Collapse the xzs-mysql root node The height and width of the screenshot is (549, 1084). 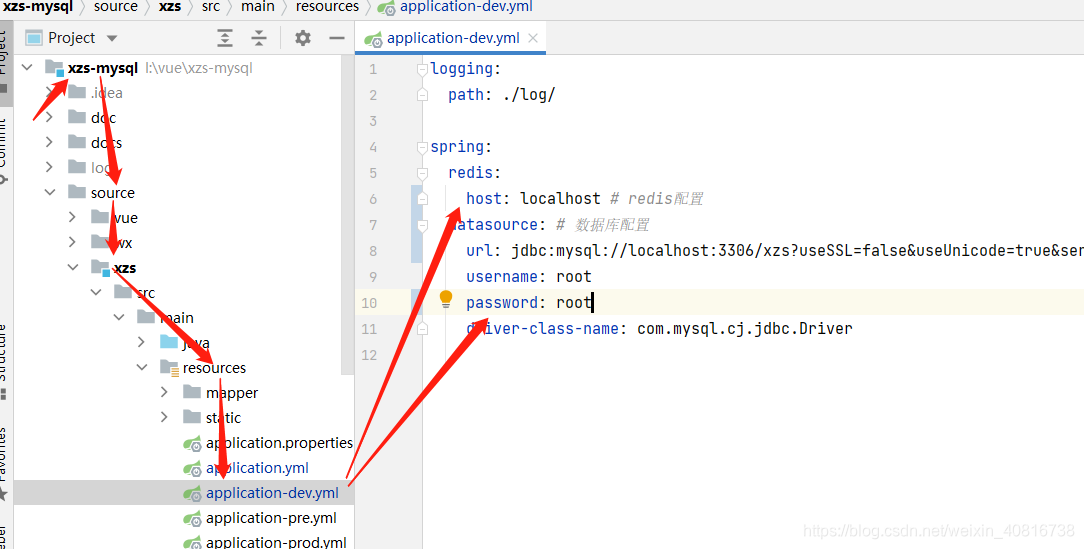coord(27,68)
